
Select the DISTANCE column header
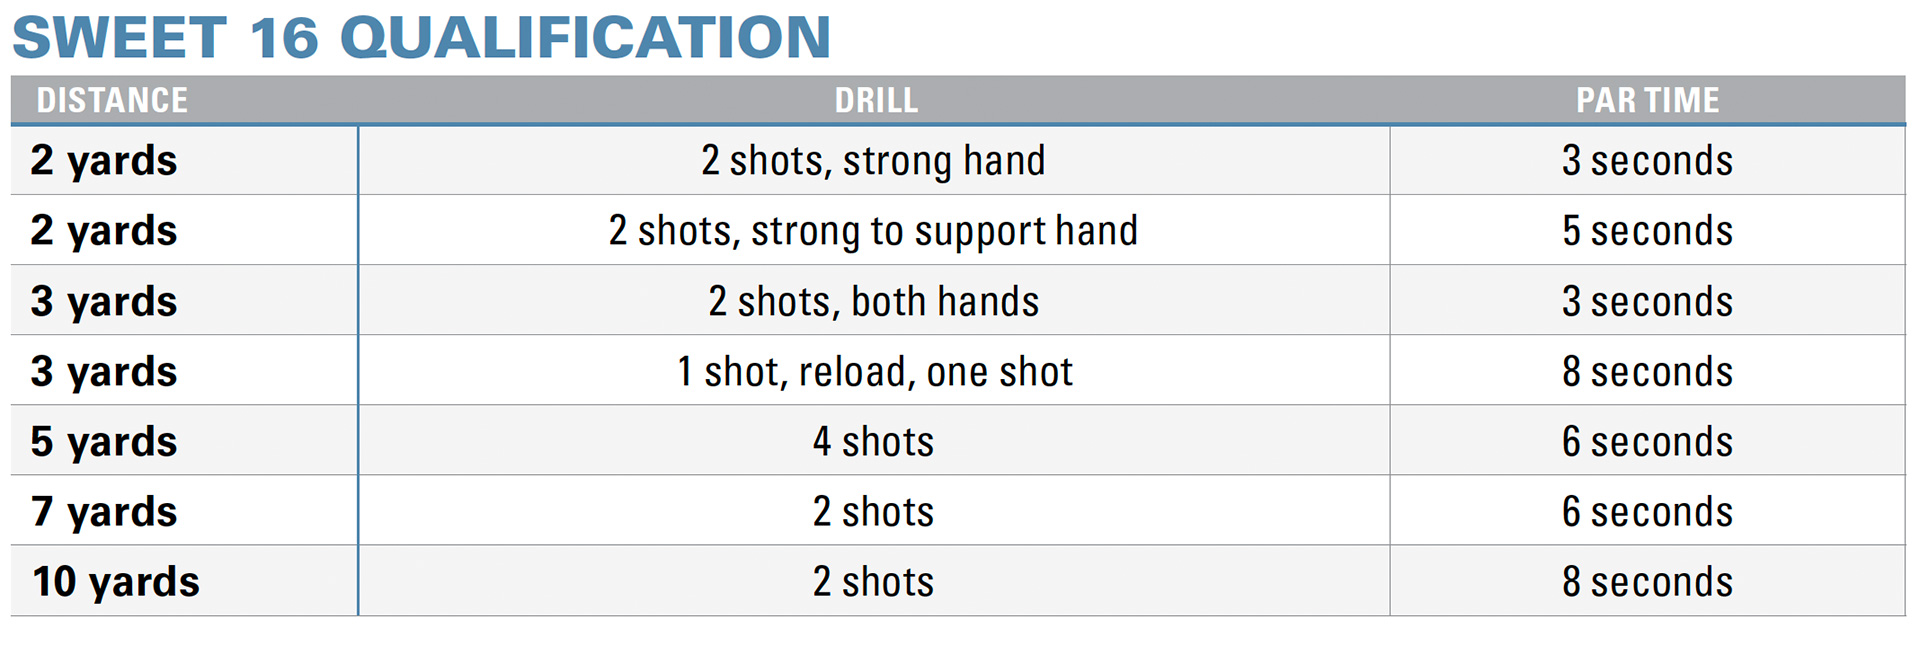click(112, 100)
